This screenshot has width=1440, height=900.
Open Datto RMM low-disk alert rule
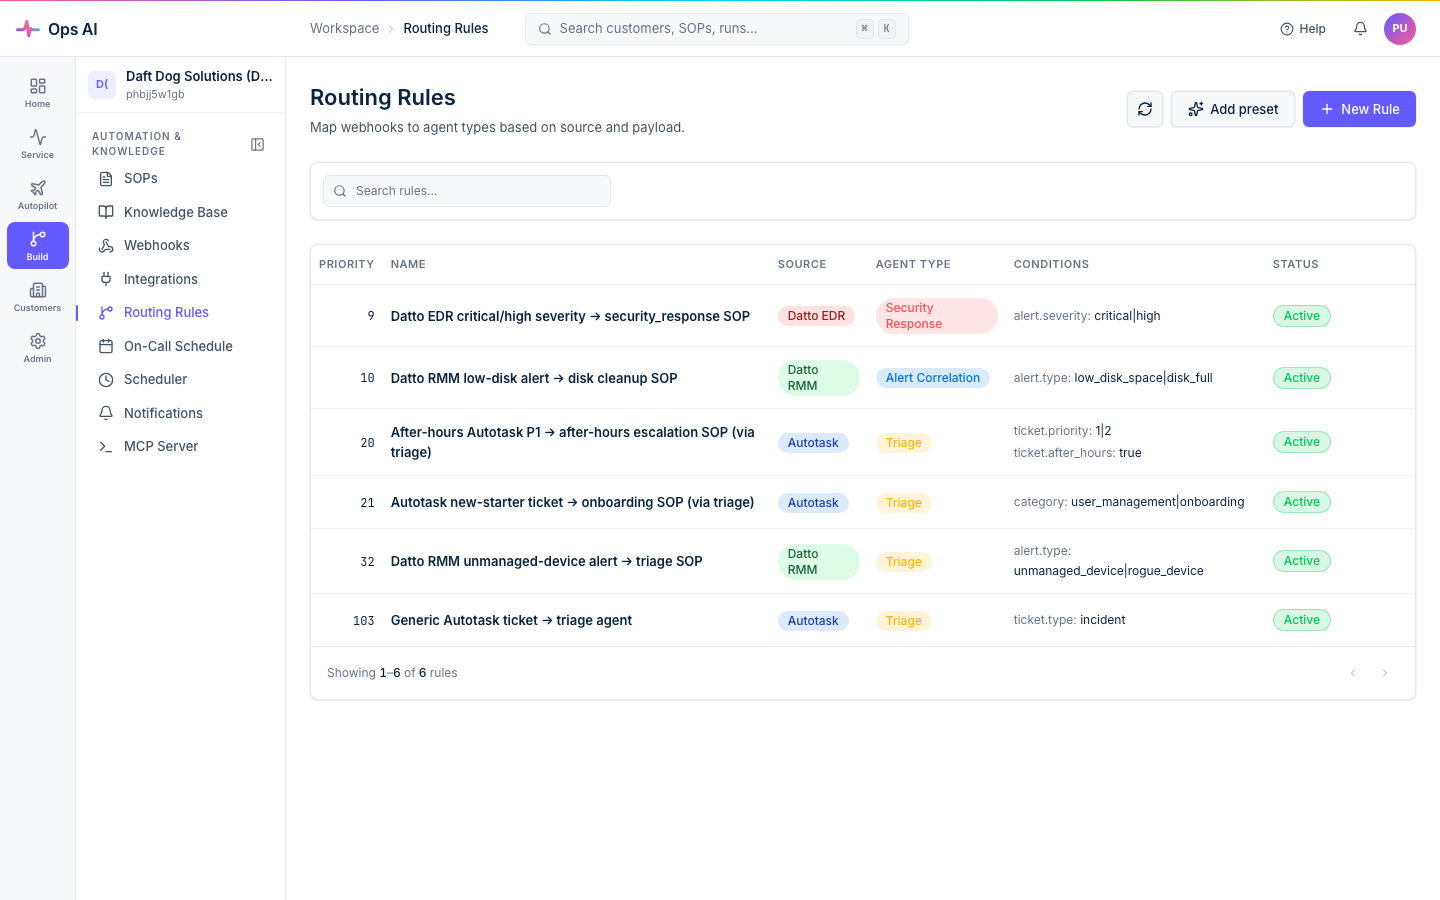534,378
